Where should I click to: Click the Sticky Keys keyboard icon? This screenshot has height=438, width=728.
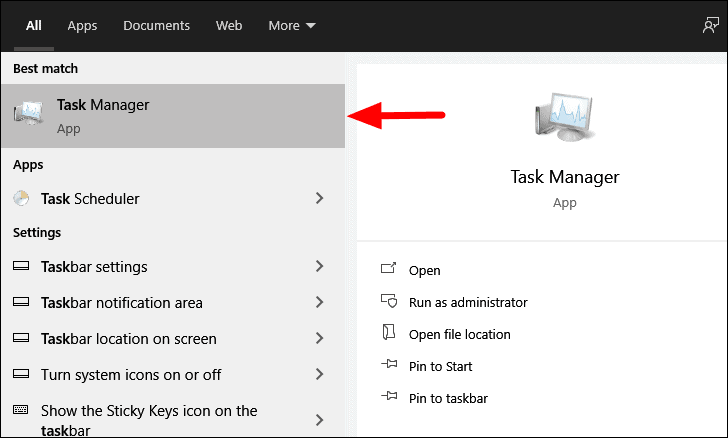pyautogui.click(x=21, y=409)
